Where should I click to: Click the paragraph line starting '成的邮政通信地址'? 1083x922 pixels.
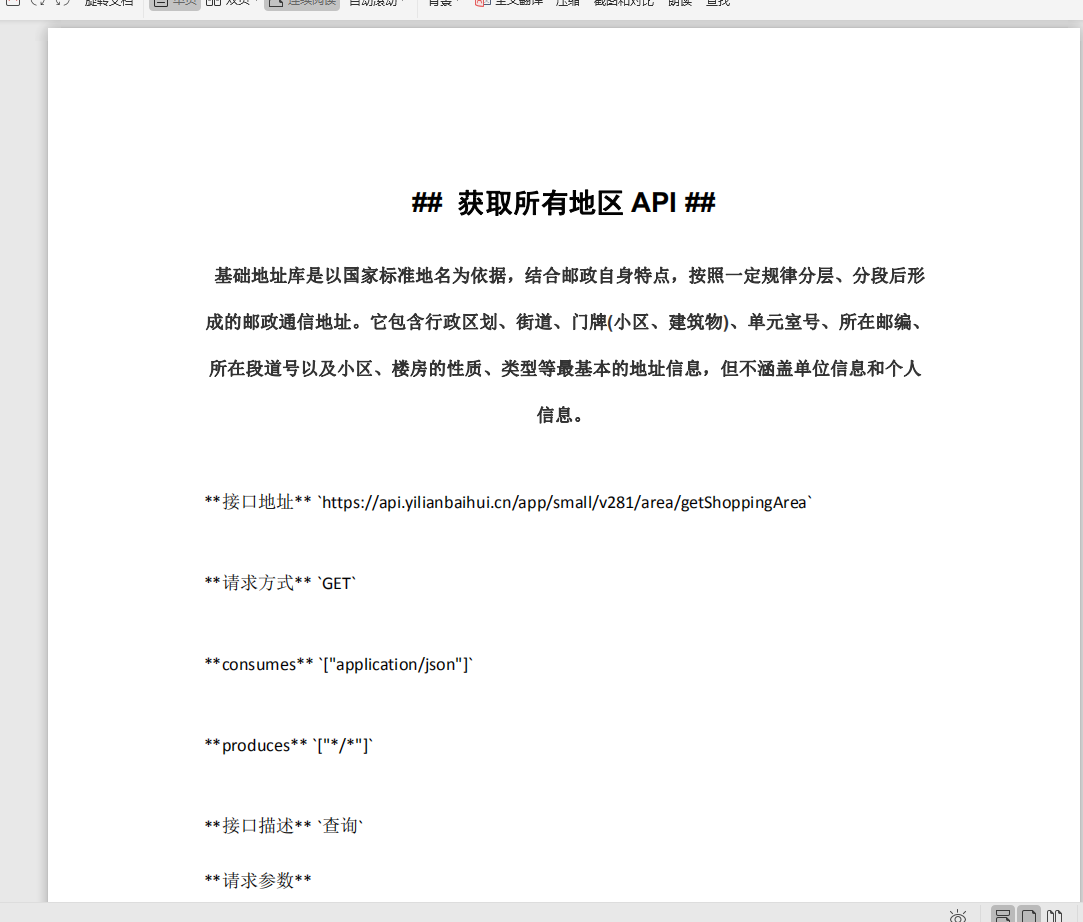[564, 323]
